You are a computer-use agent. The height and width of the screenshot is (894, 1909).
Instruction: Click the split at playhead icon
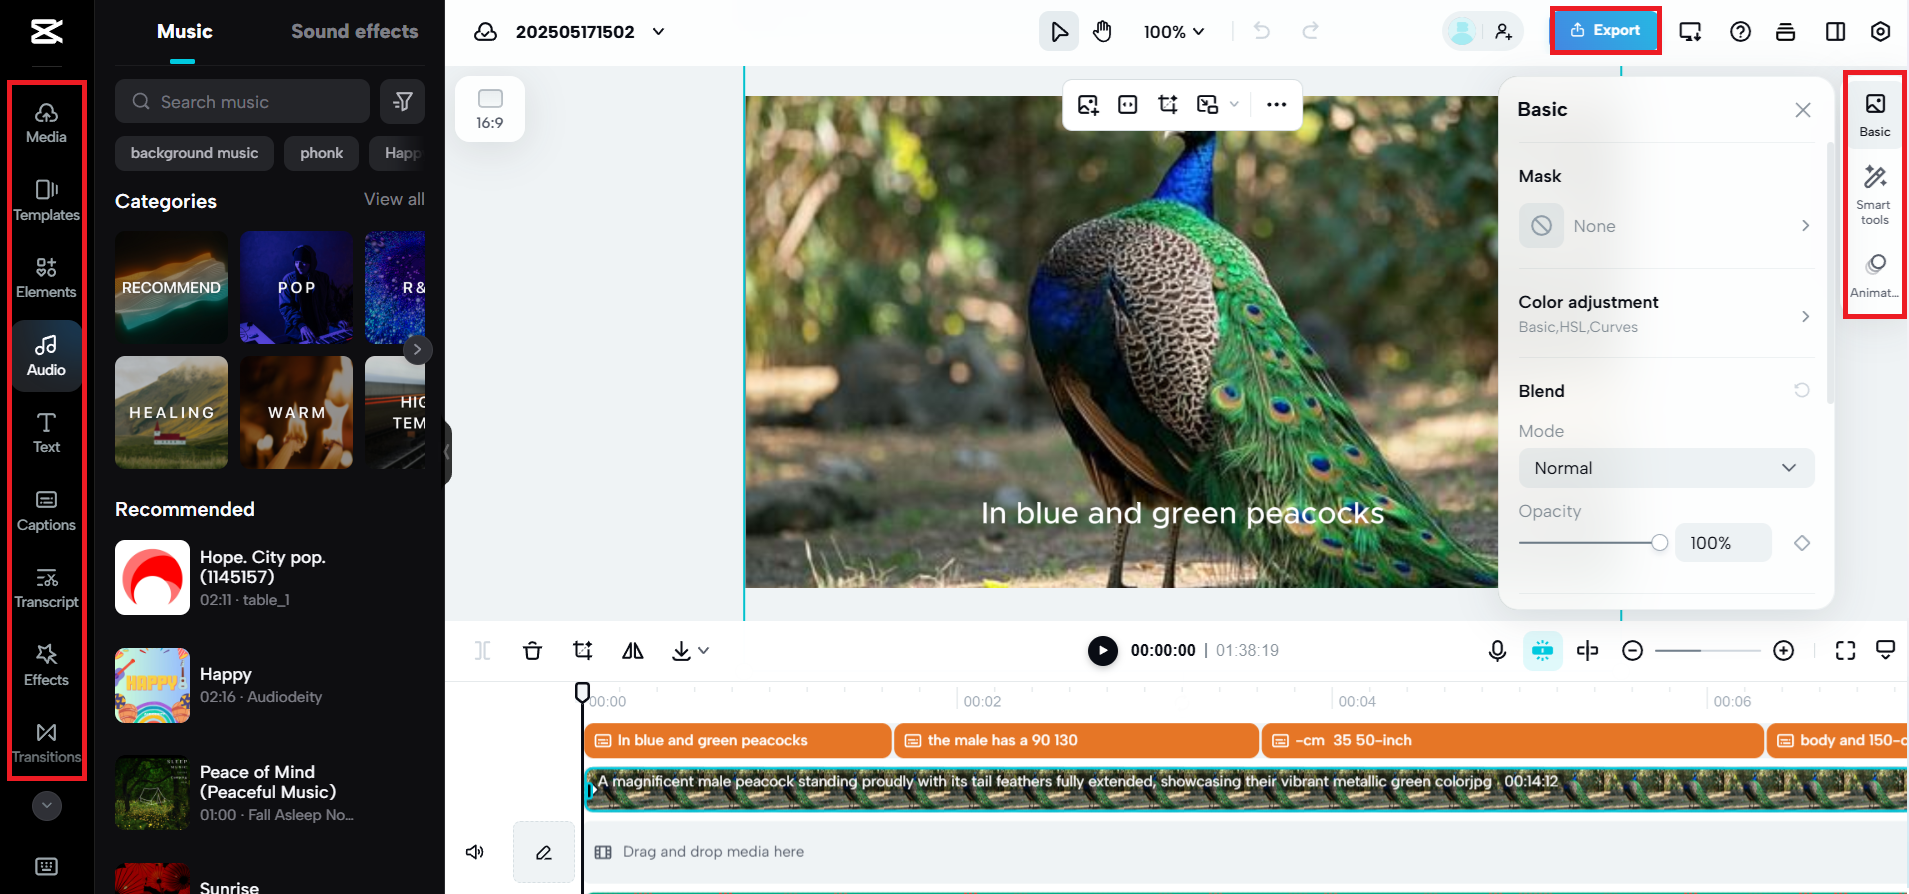1587,651
